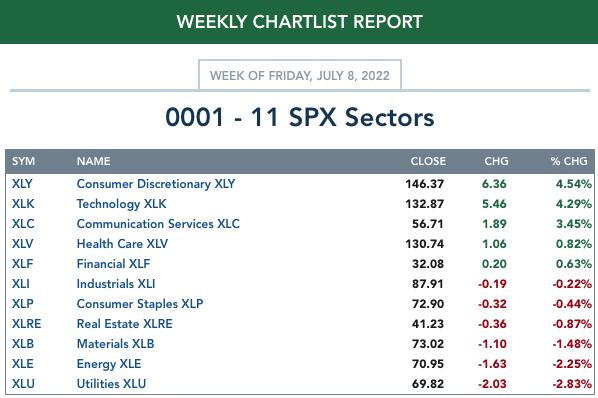Click the SYM column header

(23, 161)
